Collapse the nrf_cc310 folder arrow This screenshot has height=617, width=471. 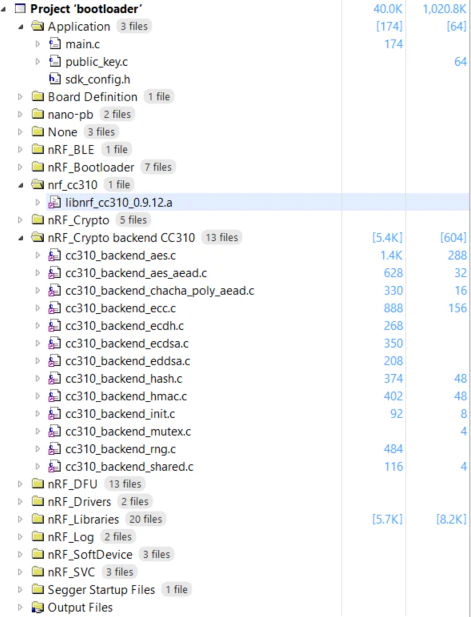click(x=20, y=185)
